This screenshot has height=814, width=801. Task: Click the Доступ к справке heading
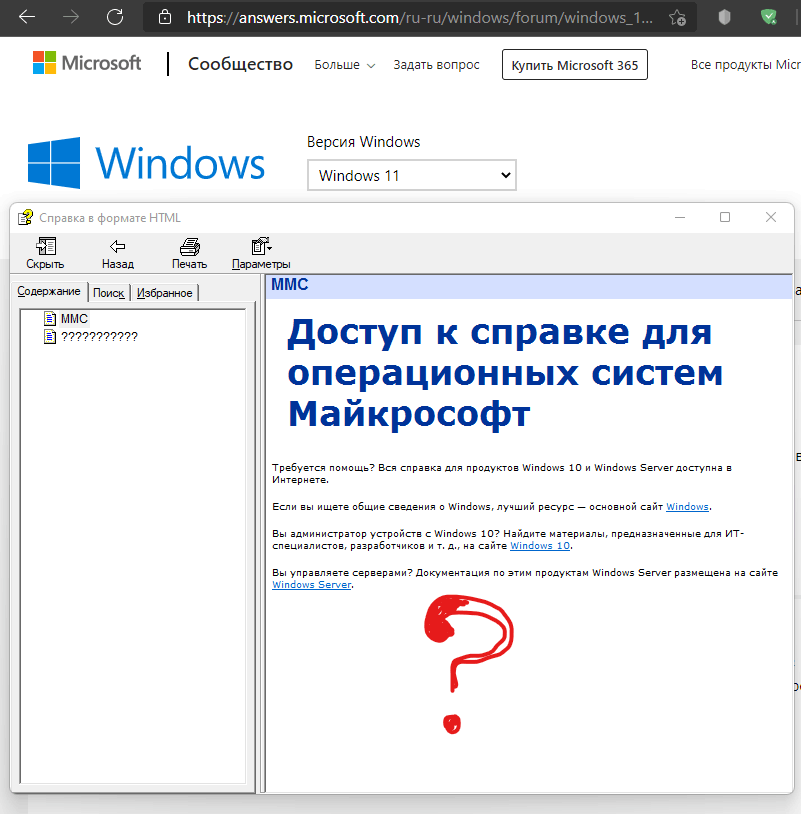pyautogui.click(x=505, y=372)
